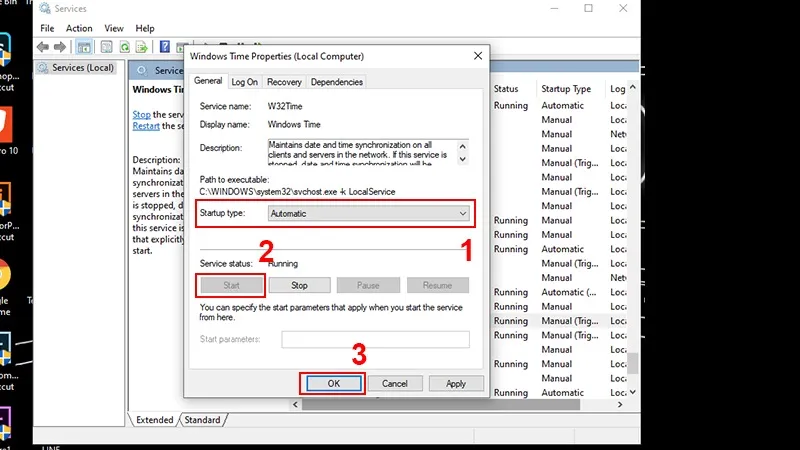This screenshot has height=450, width=800.
Task: Confirm the dialog with OK
Action: click(x=333, y=383)
